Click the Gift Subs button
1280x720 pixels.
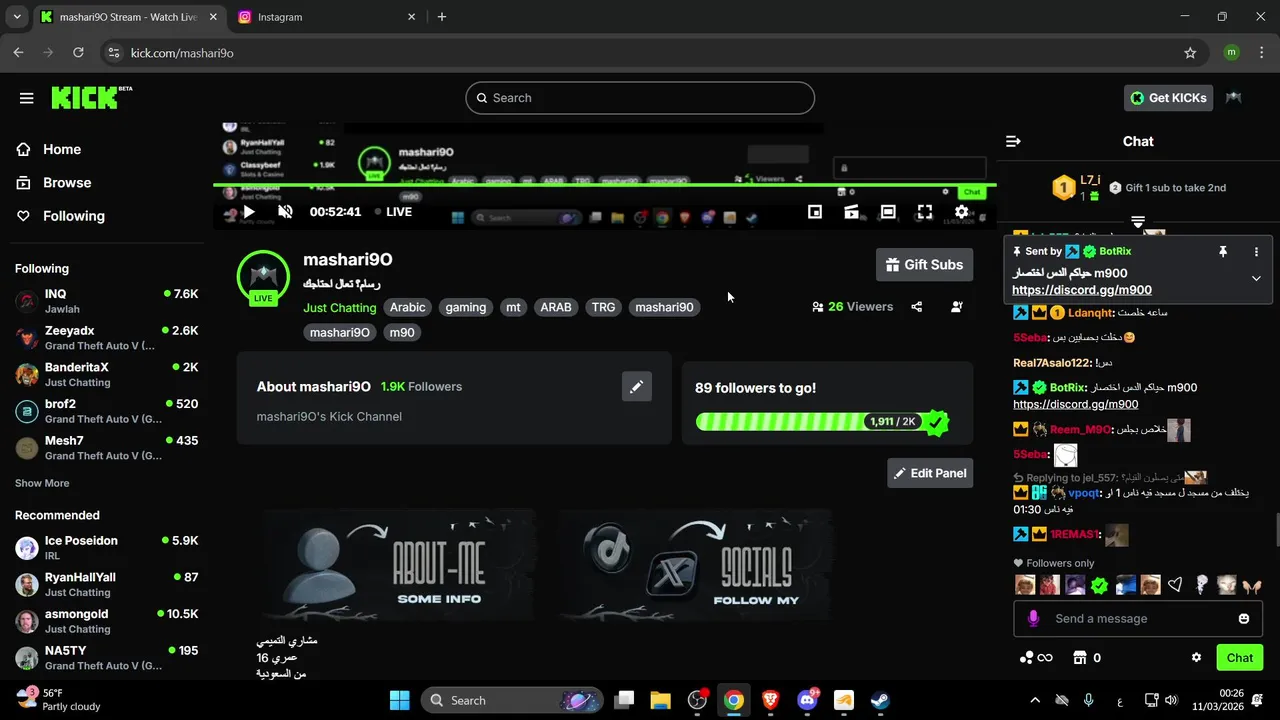pyautogui.click(x=924, y=265)
